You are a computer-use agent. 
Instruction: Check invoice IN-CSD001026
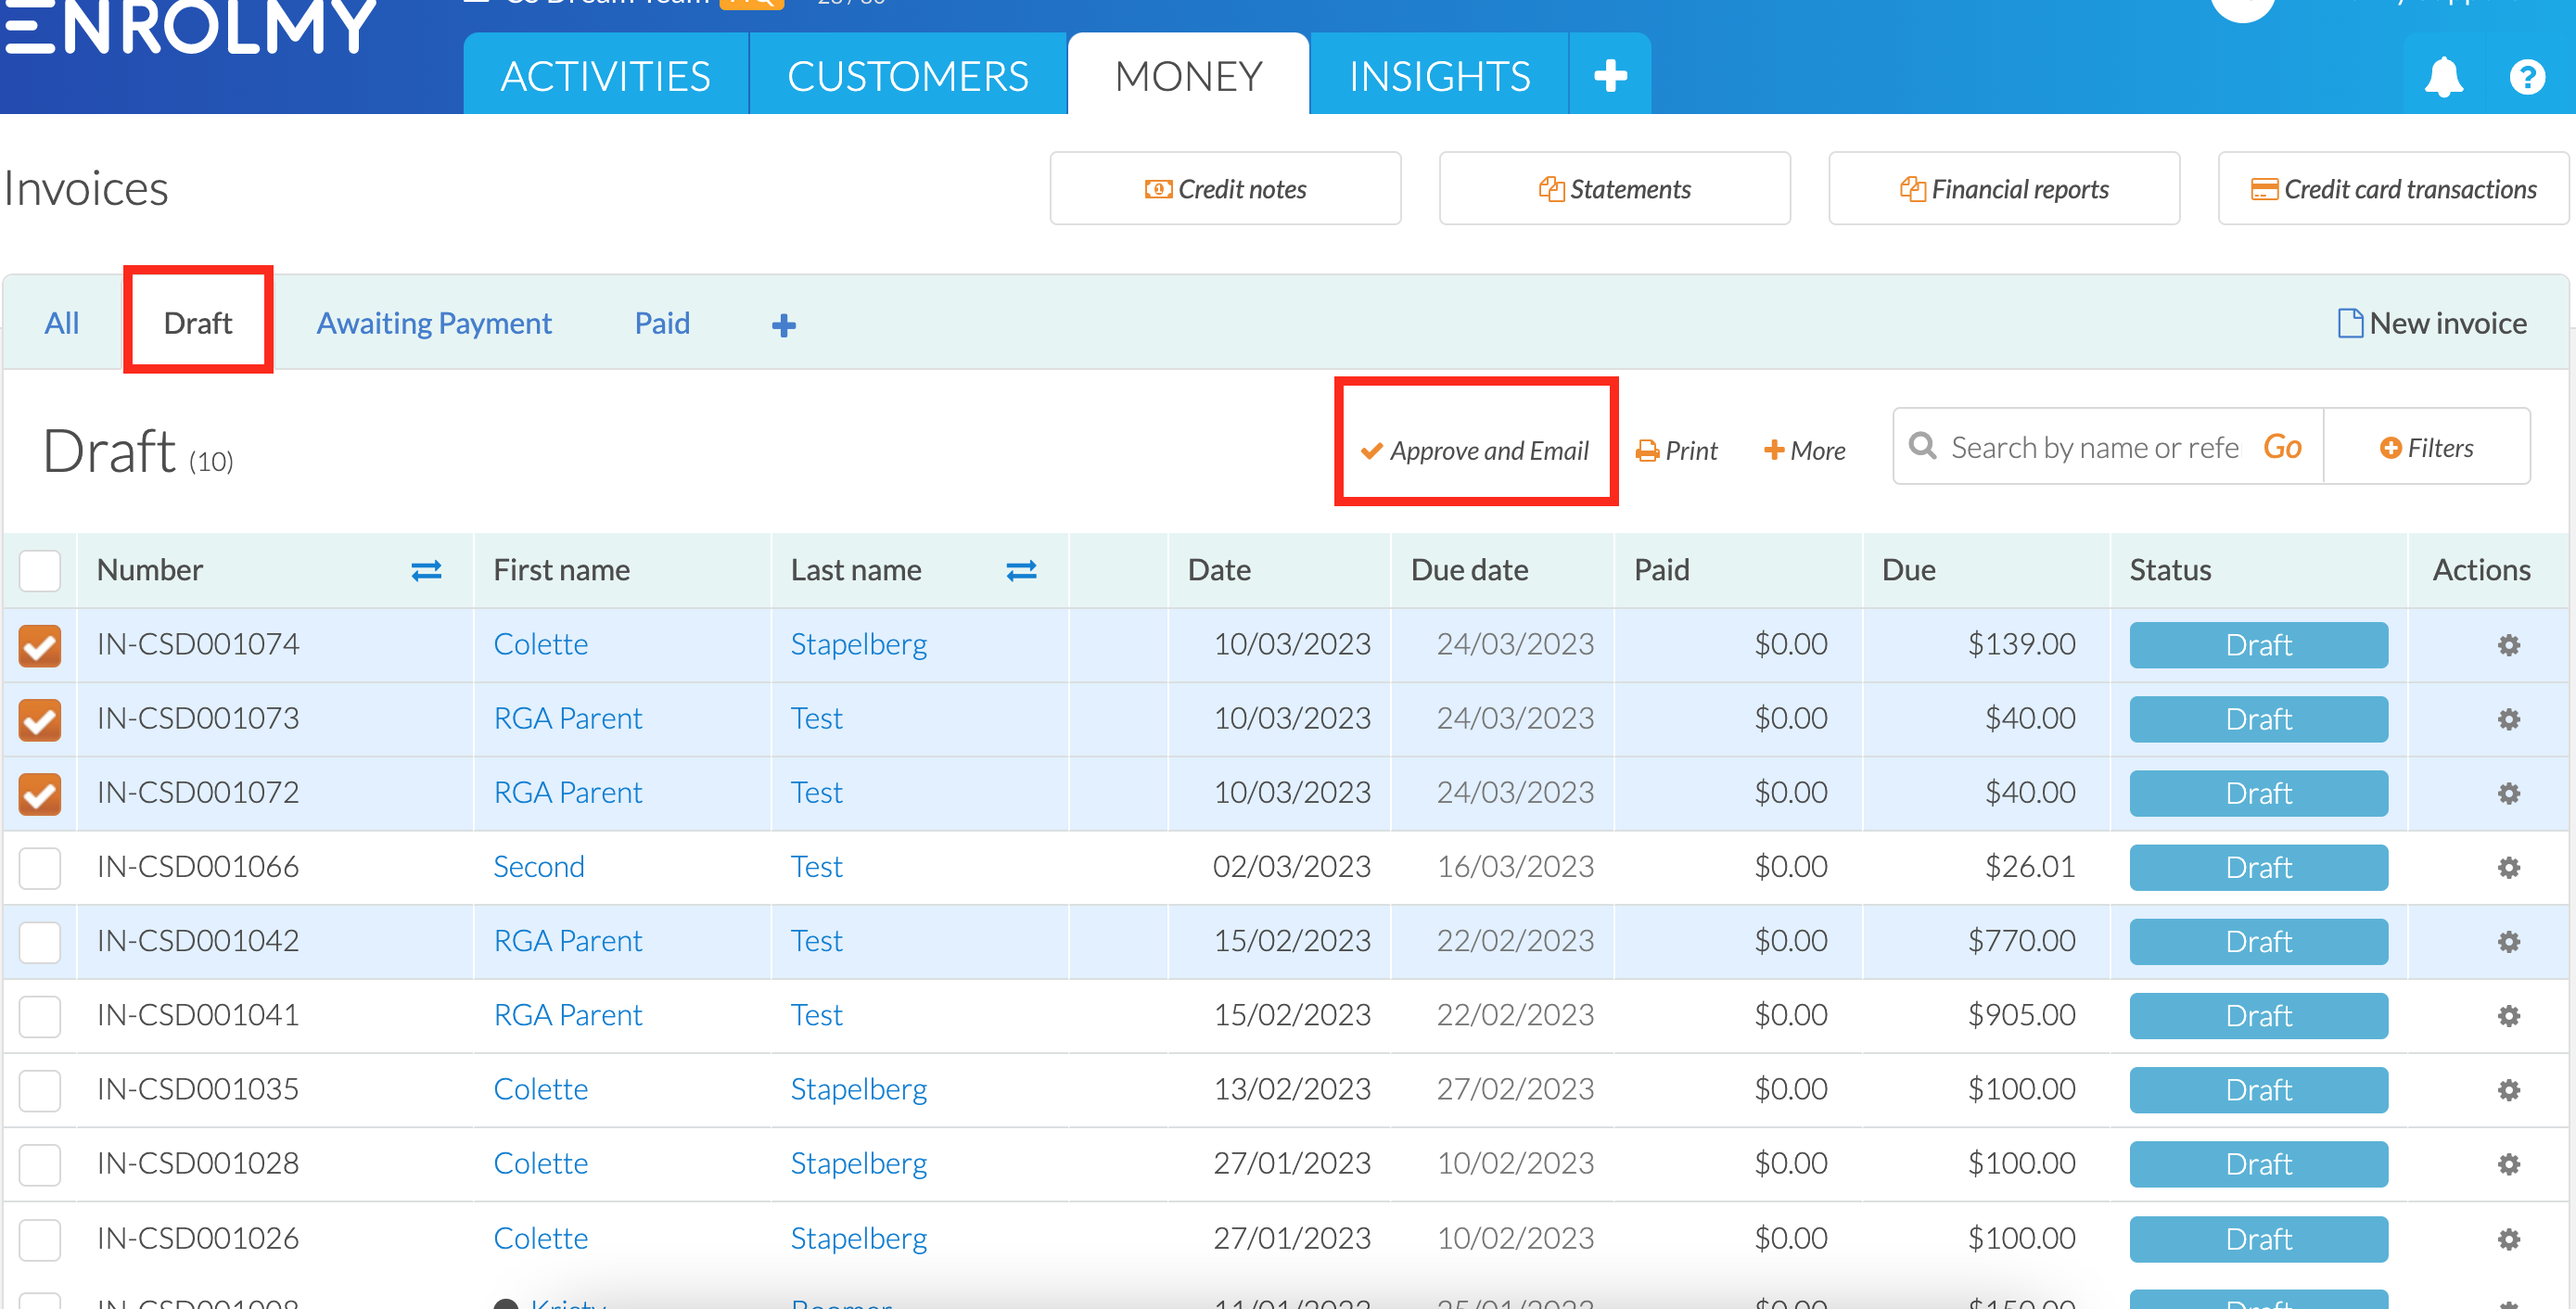40,1239
